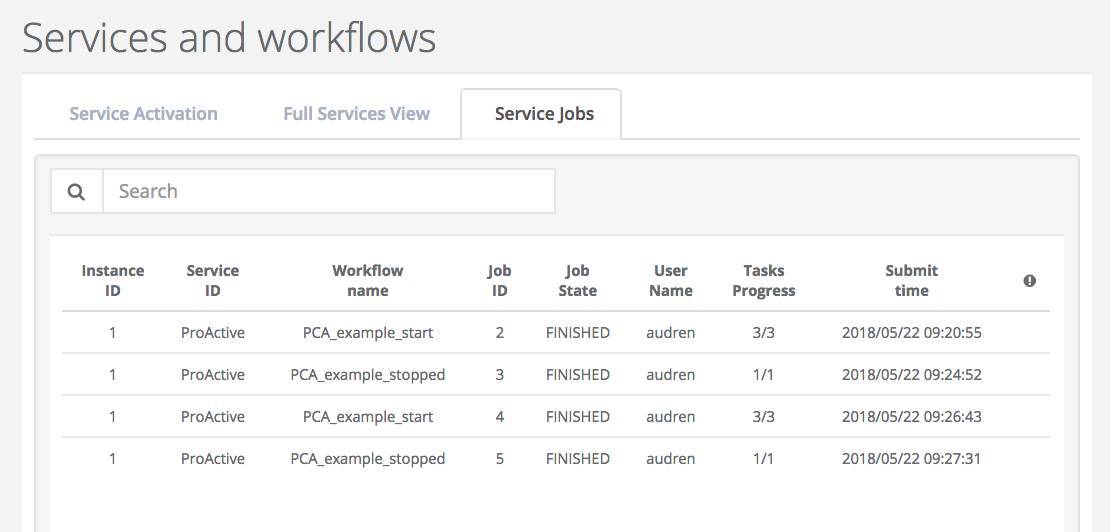Click the Job State column header
Viewport: 1110px width, 532px height.
pos(578,281)
